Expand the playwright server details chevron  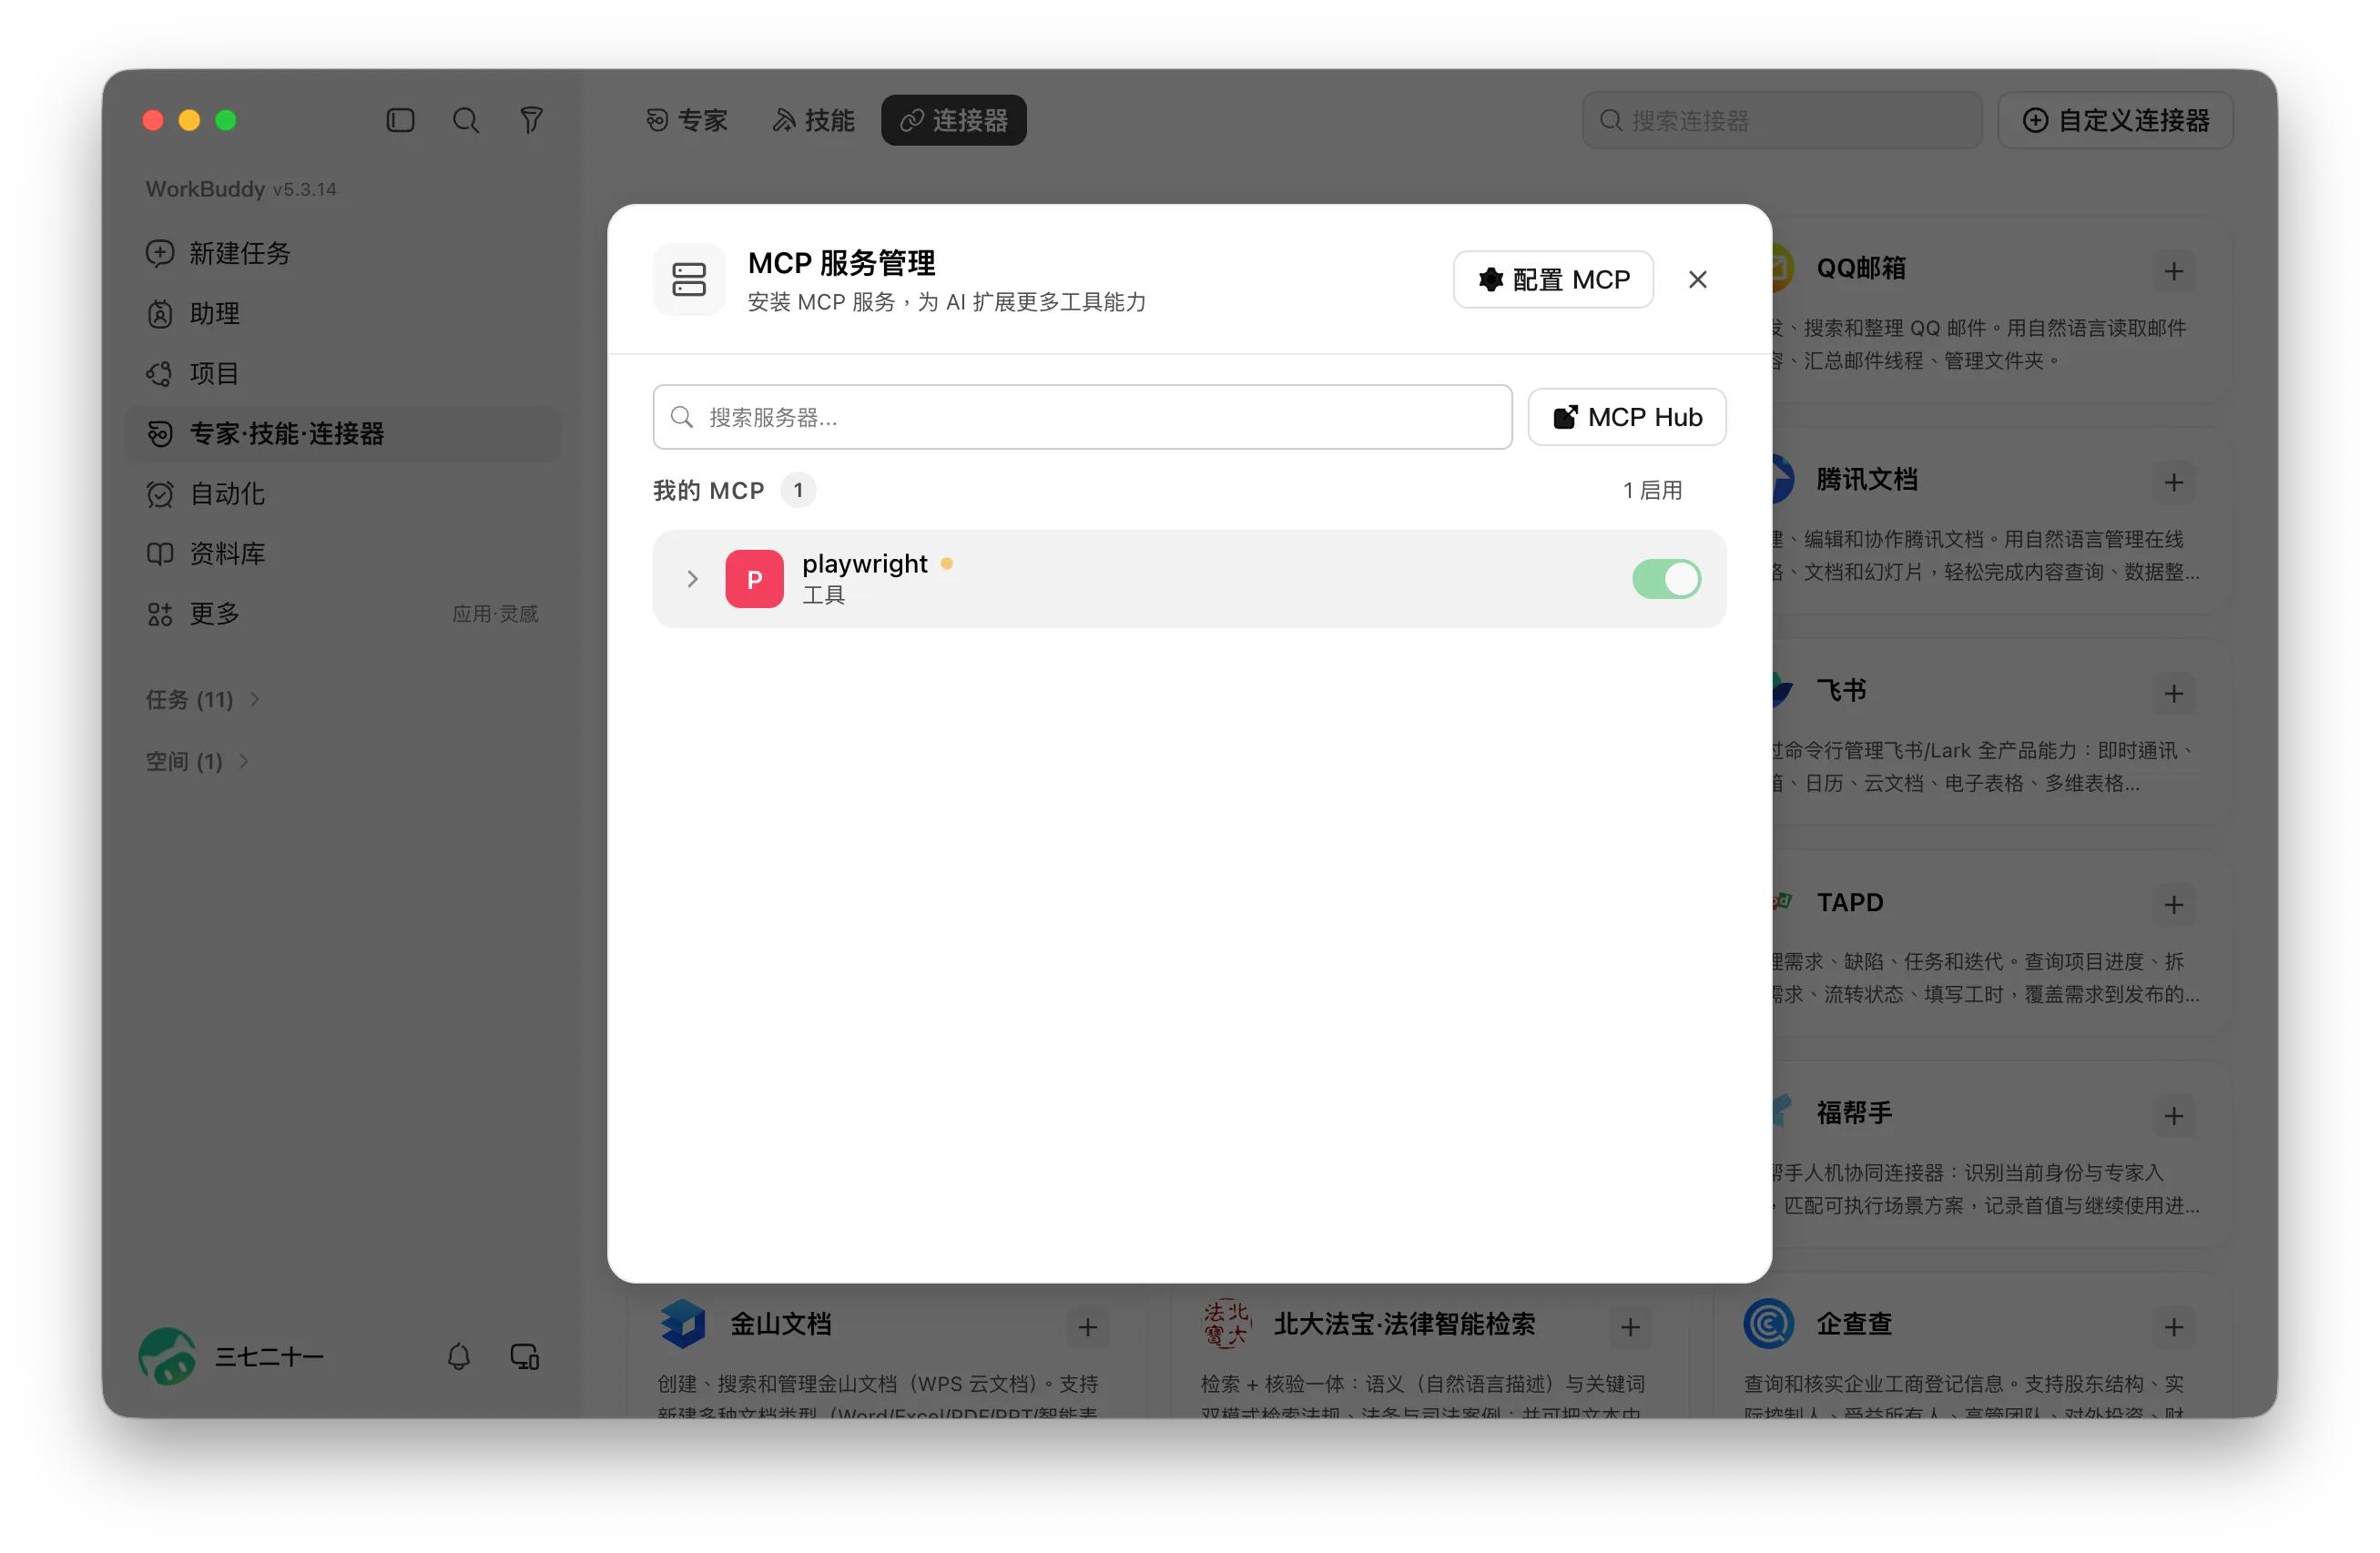(692, 579)
